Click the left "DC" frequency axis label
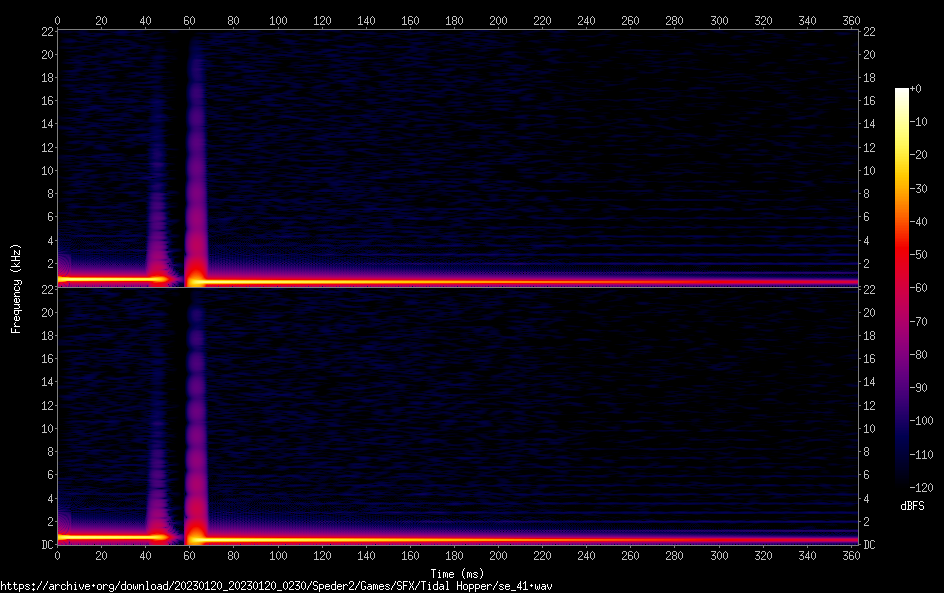This screenshot has height=593, width=944. pos(46,544)
